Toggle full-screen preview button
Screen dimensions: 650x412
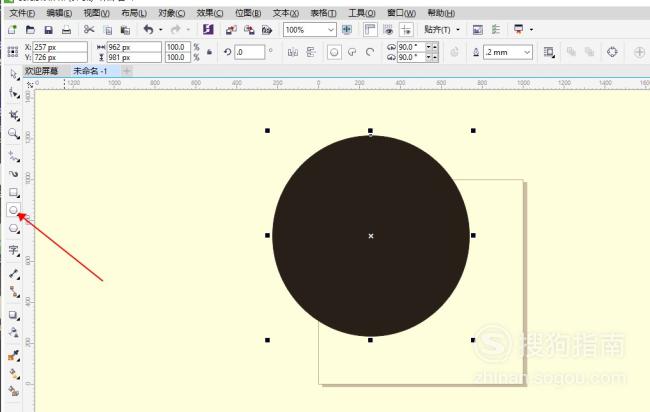(x=347, y=29)
